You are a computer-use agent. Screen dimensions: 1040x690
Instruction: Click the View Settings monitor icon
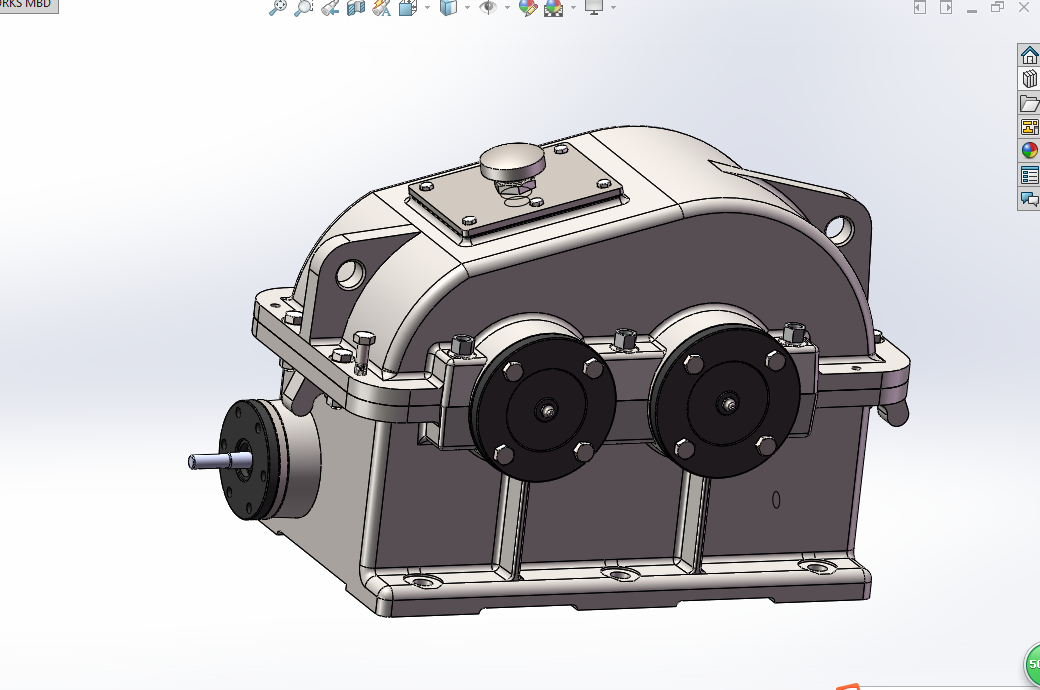(x=593, y=7)
